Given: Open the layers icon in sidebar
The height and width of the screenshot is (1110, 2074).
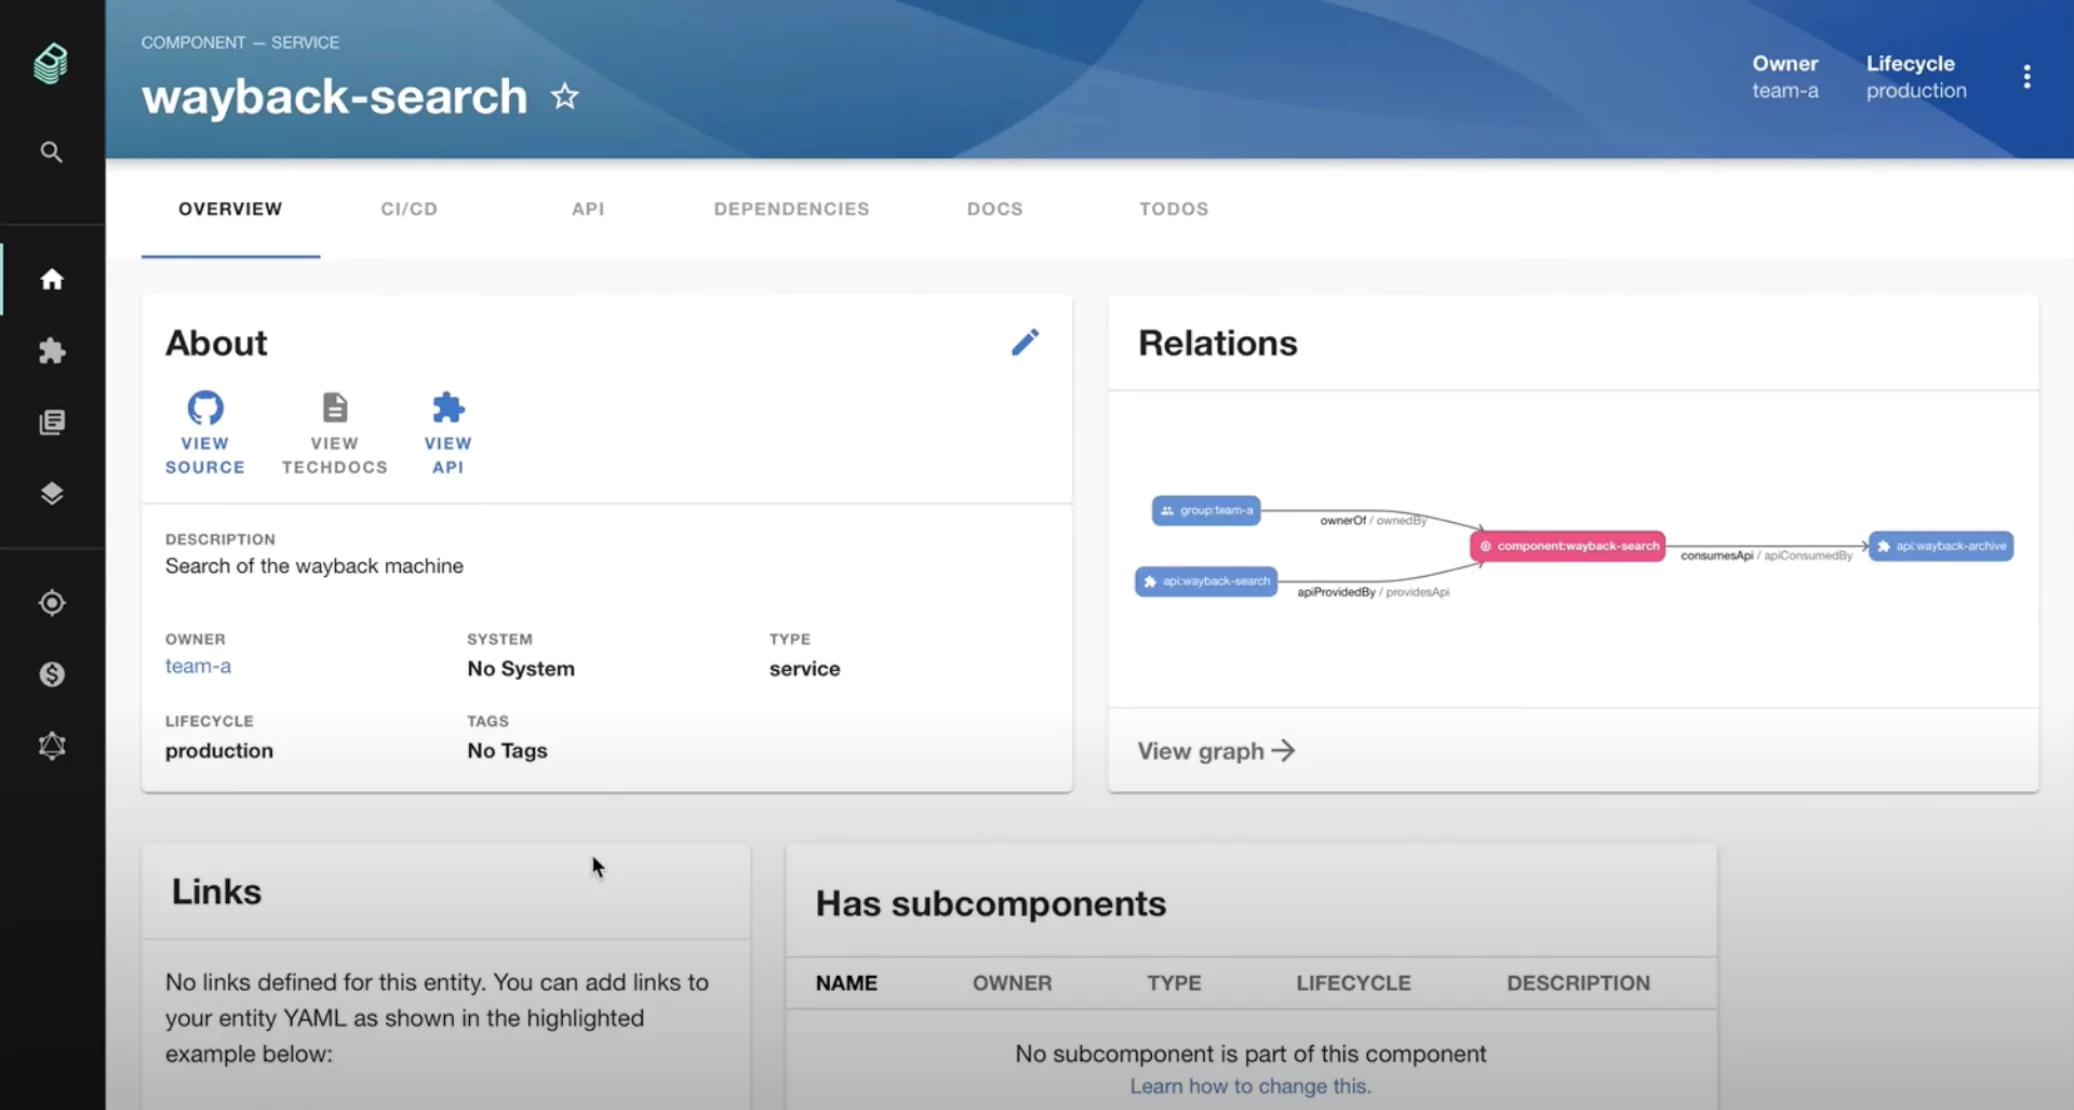Looking at the screenshot, I should (x=52, y=494).
